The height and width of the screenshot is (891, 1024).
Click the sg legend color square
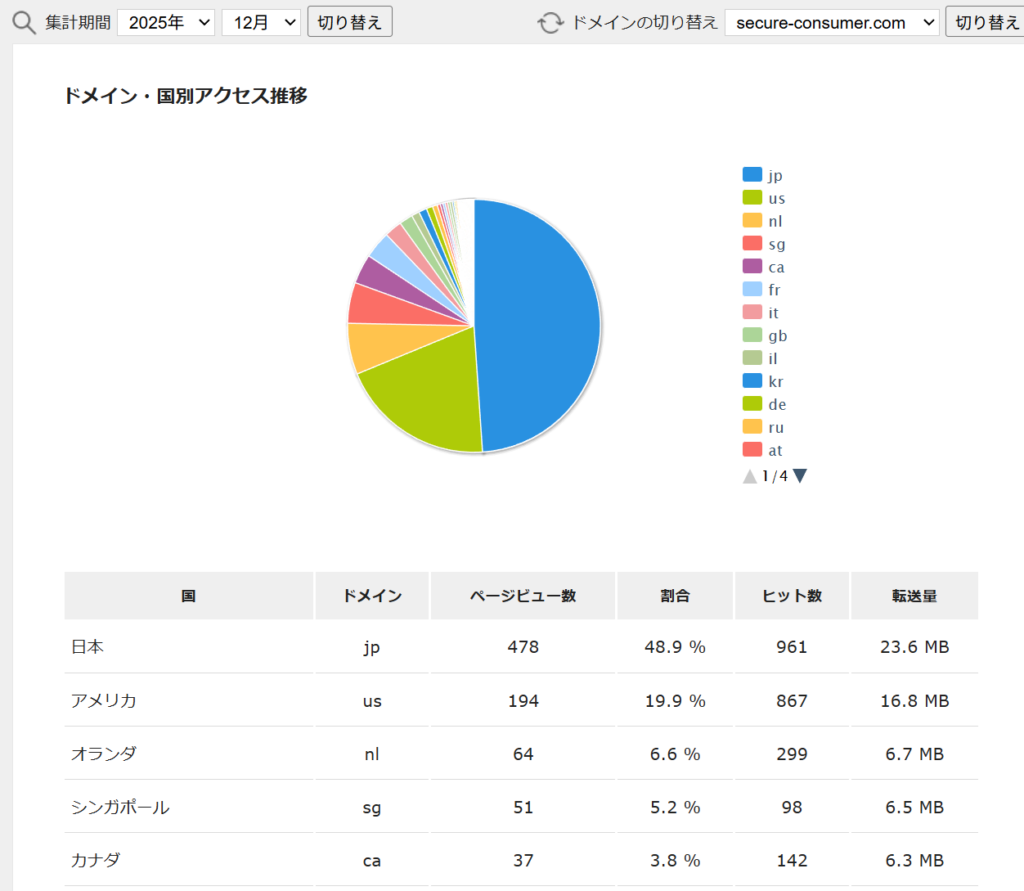(752, 244)
